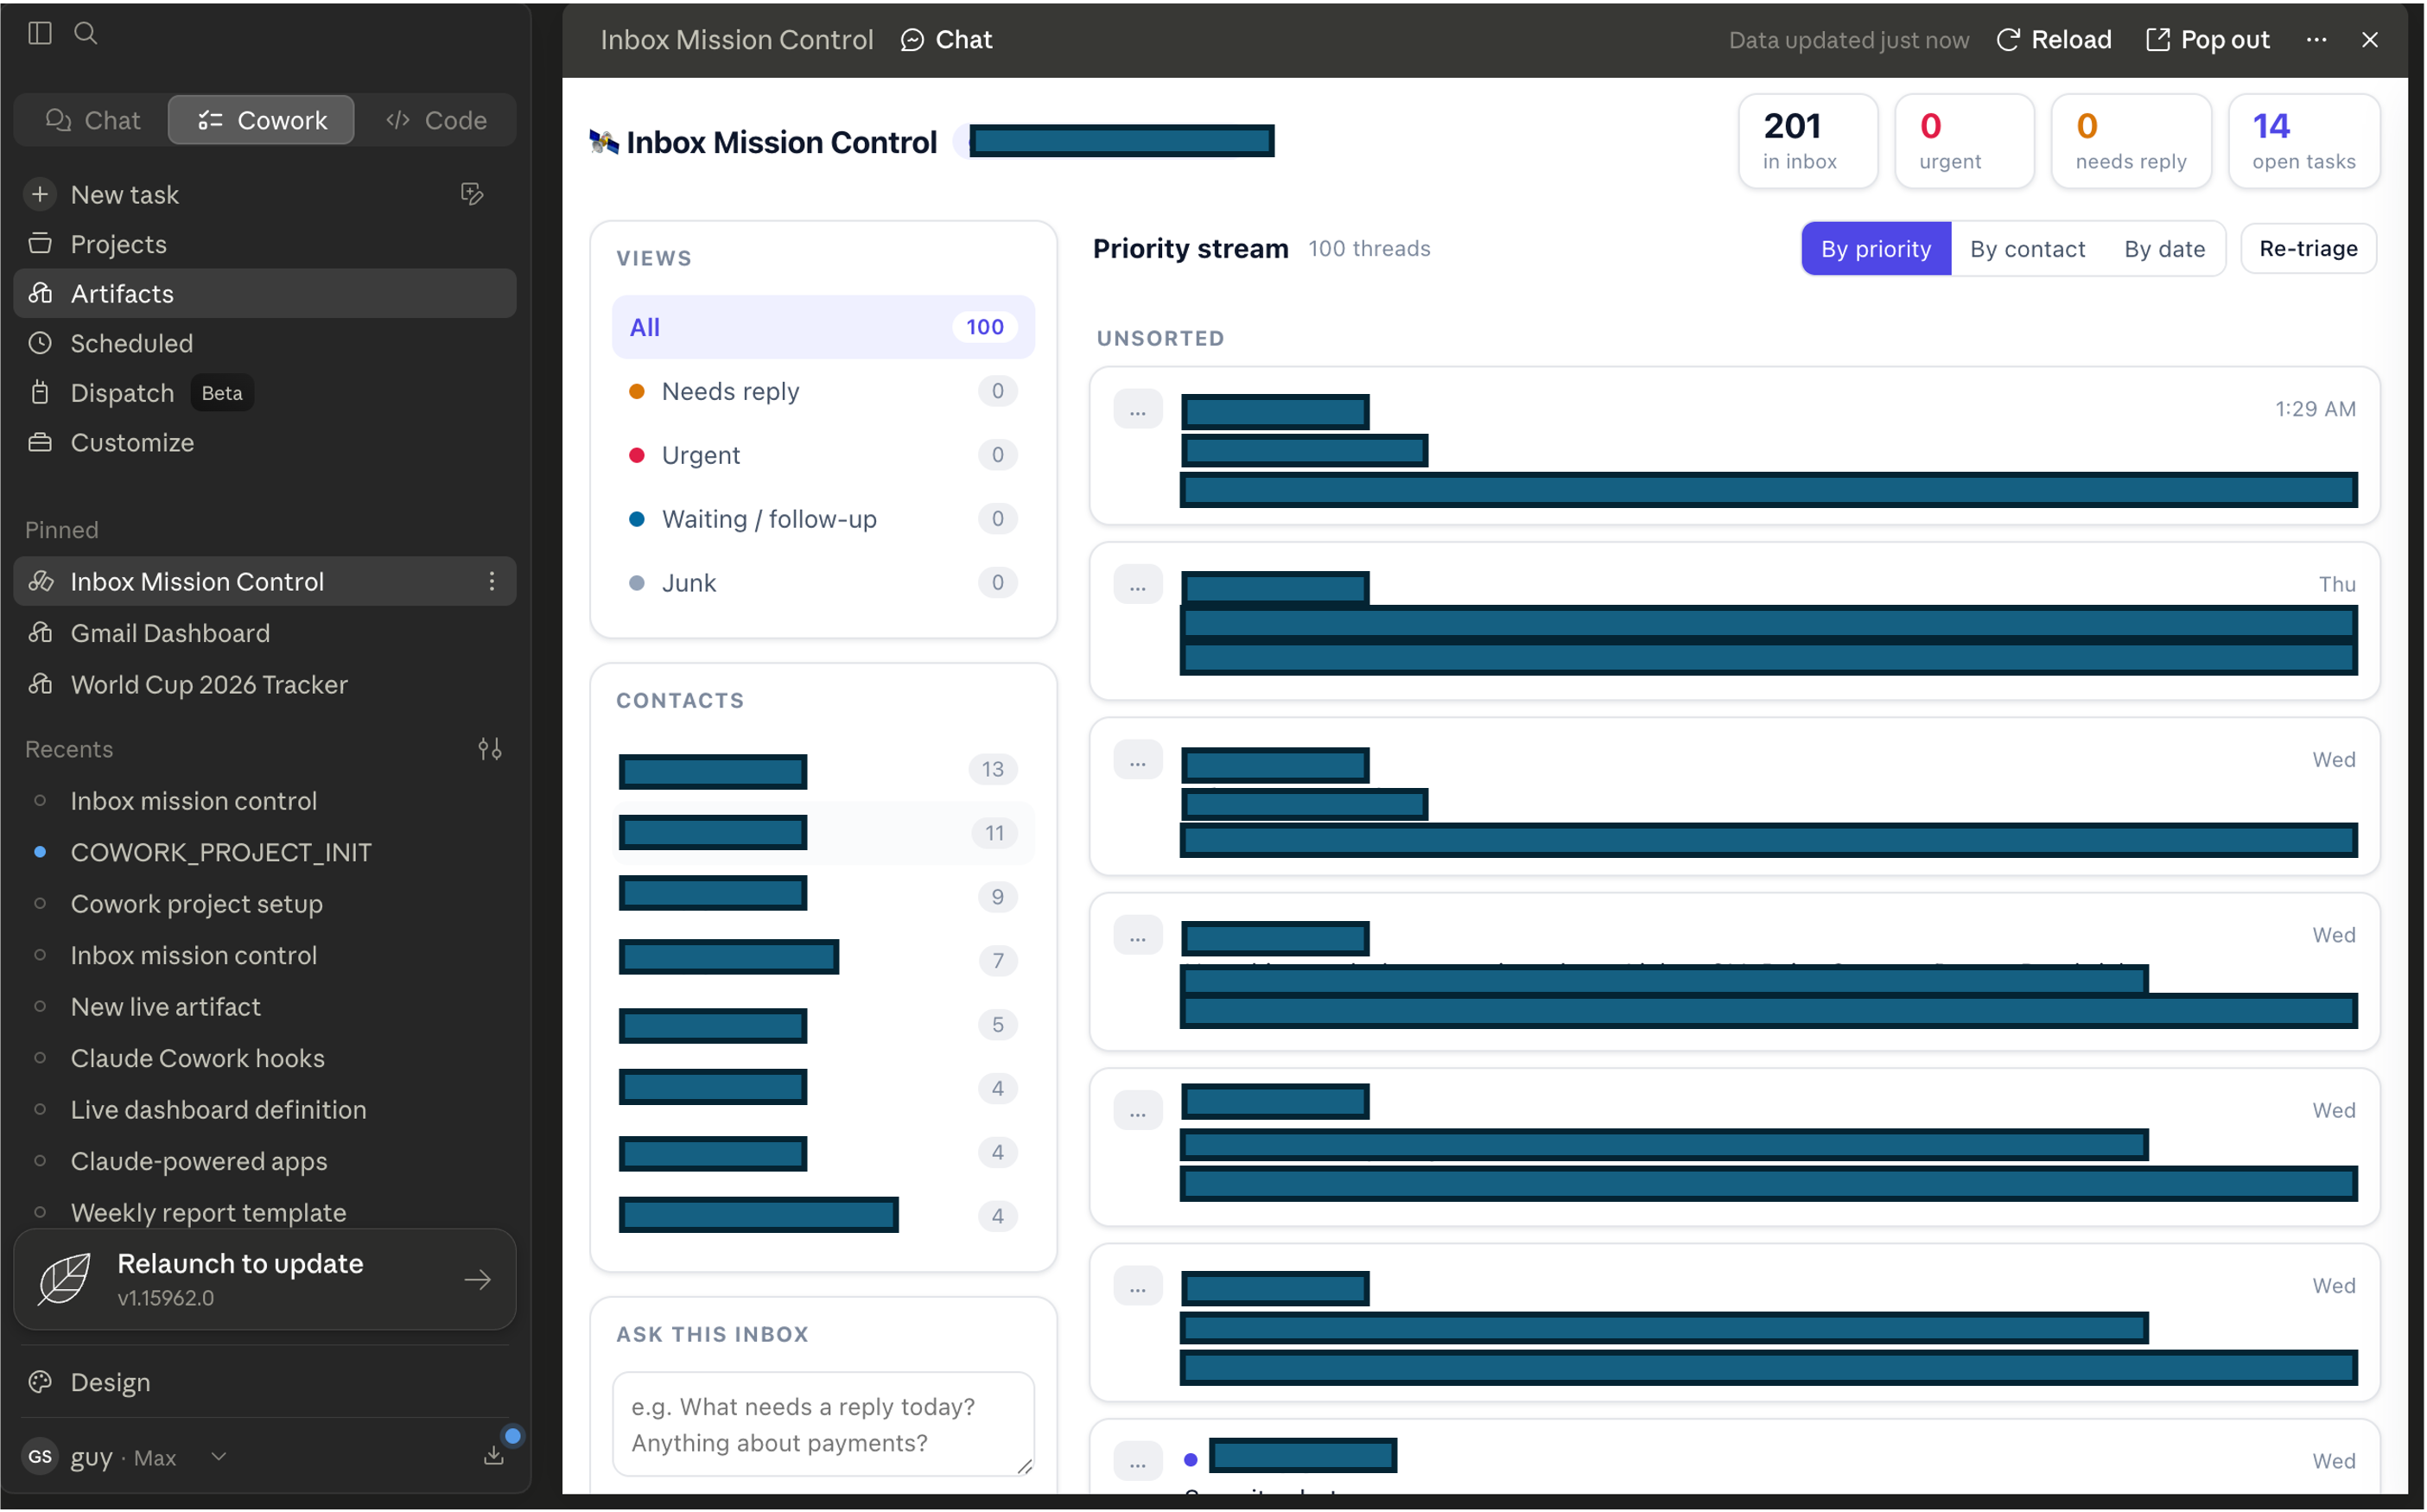Open Artifacts in the sidebar
This screenshot has width=2427, height=1512.
265,294
